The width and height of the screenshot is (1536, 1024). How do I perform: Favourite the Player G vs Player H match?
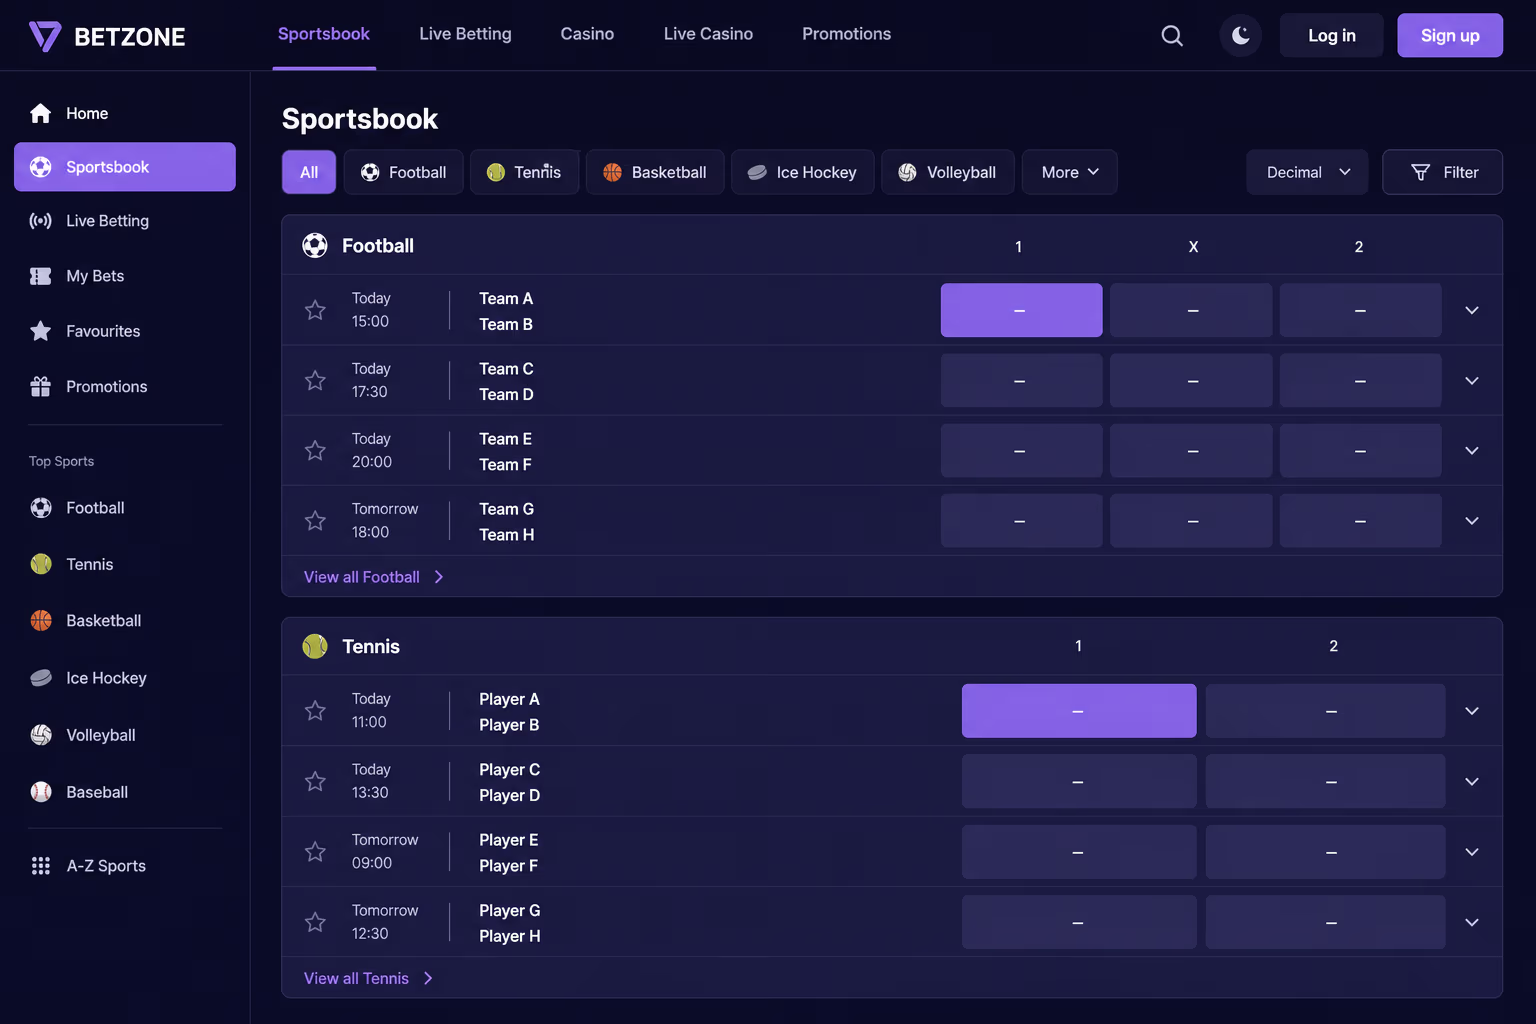coord(315,922)
